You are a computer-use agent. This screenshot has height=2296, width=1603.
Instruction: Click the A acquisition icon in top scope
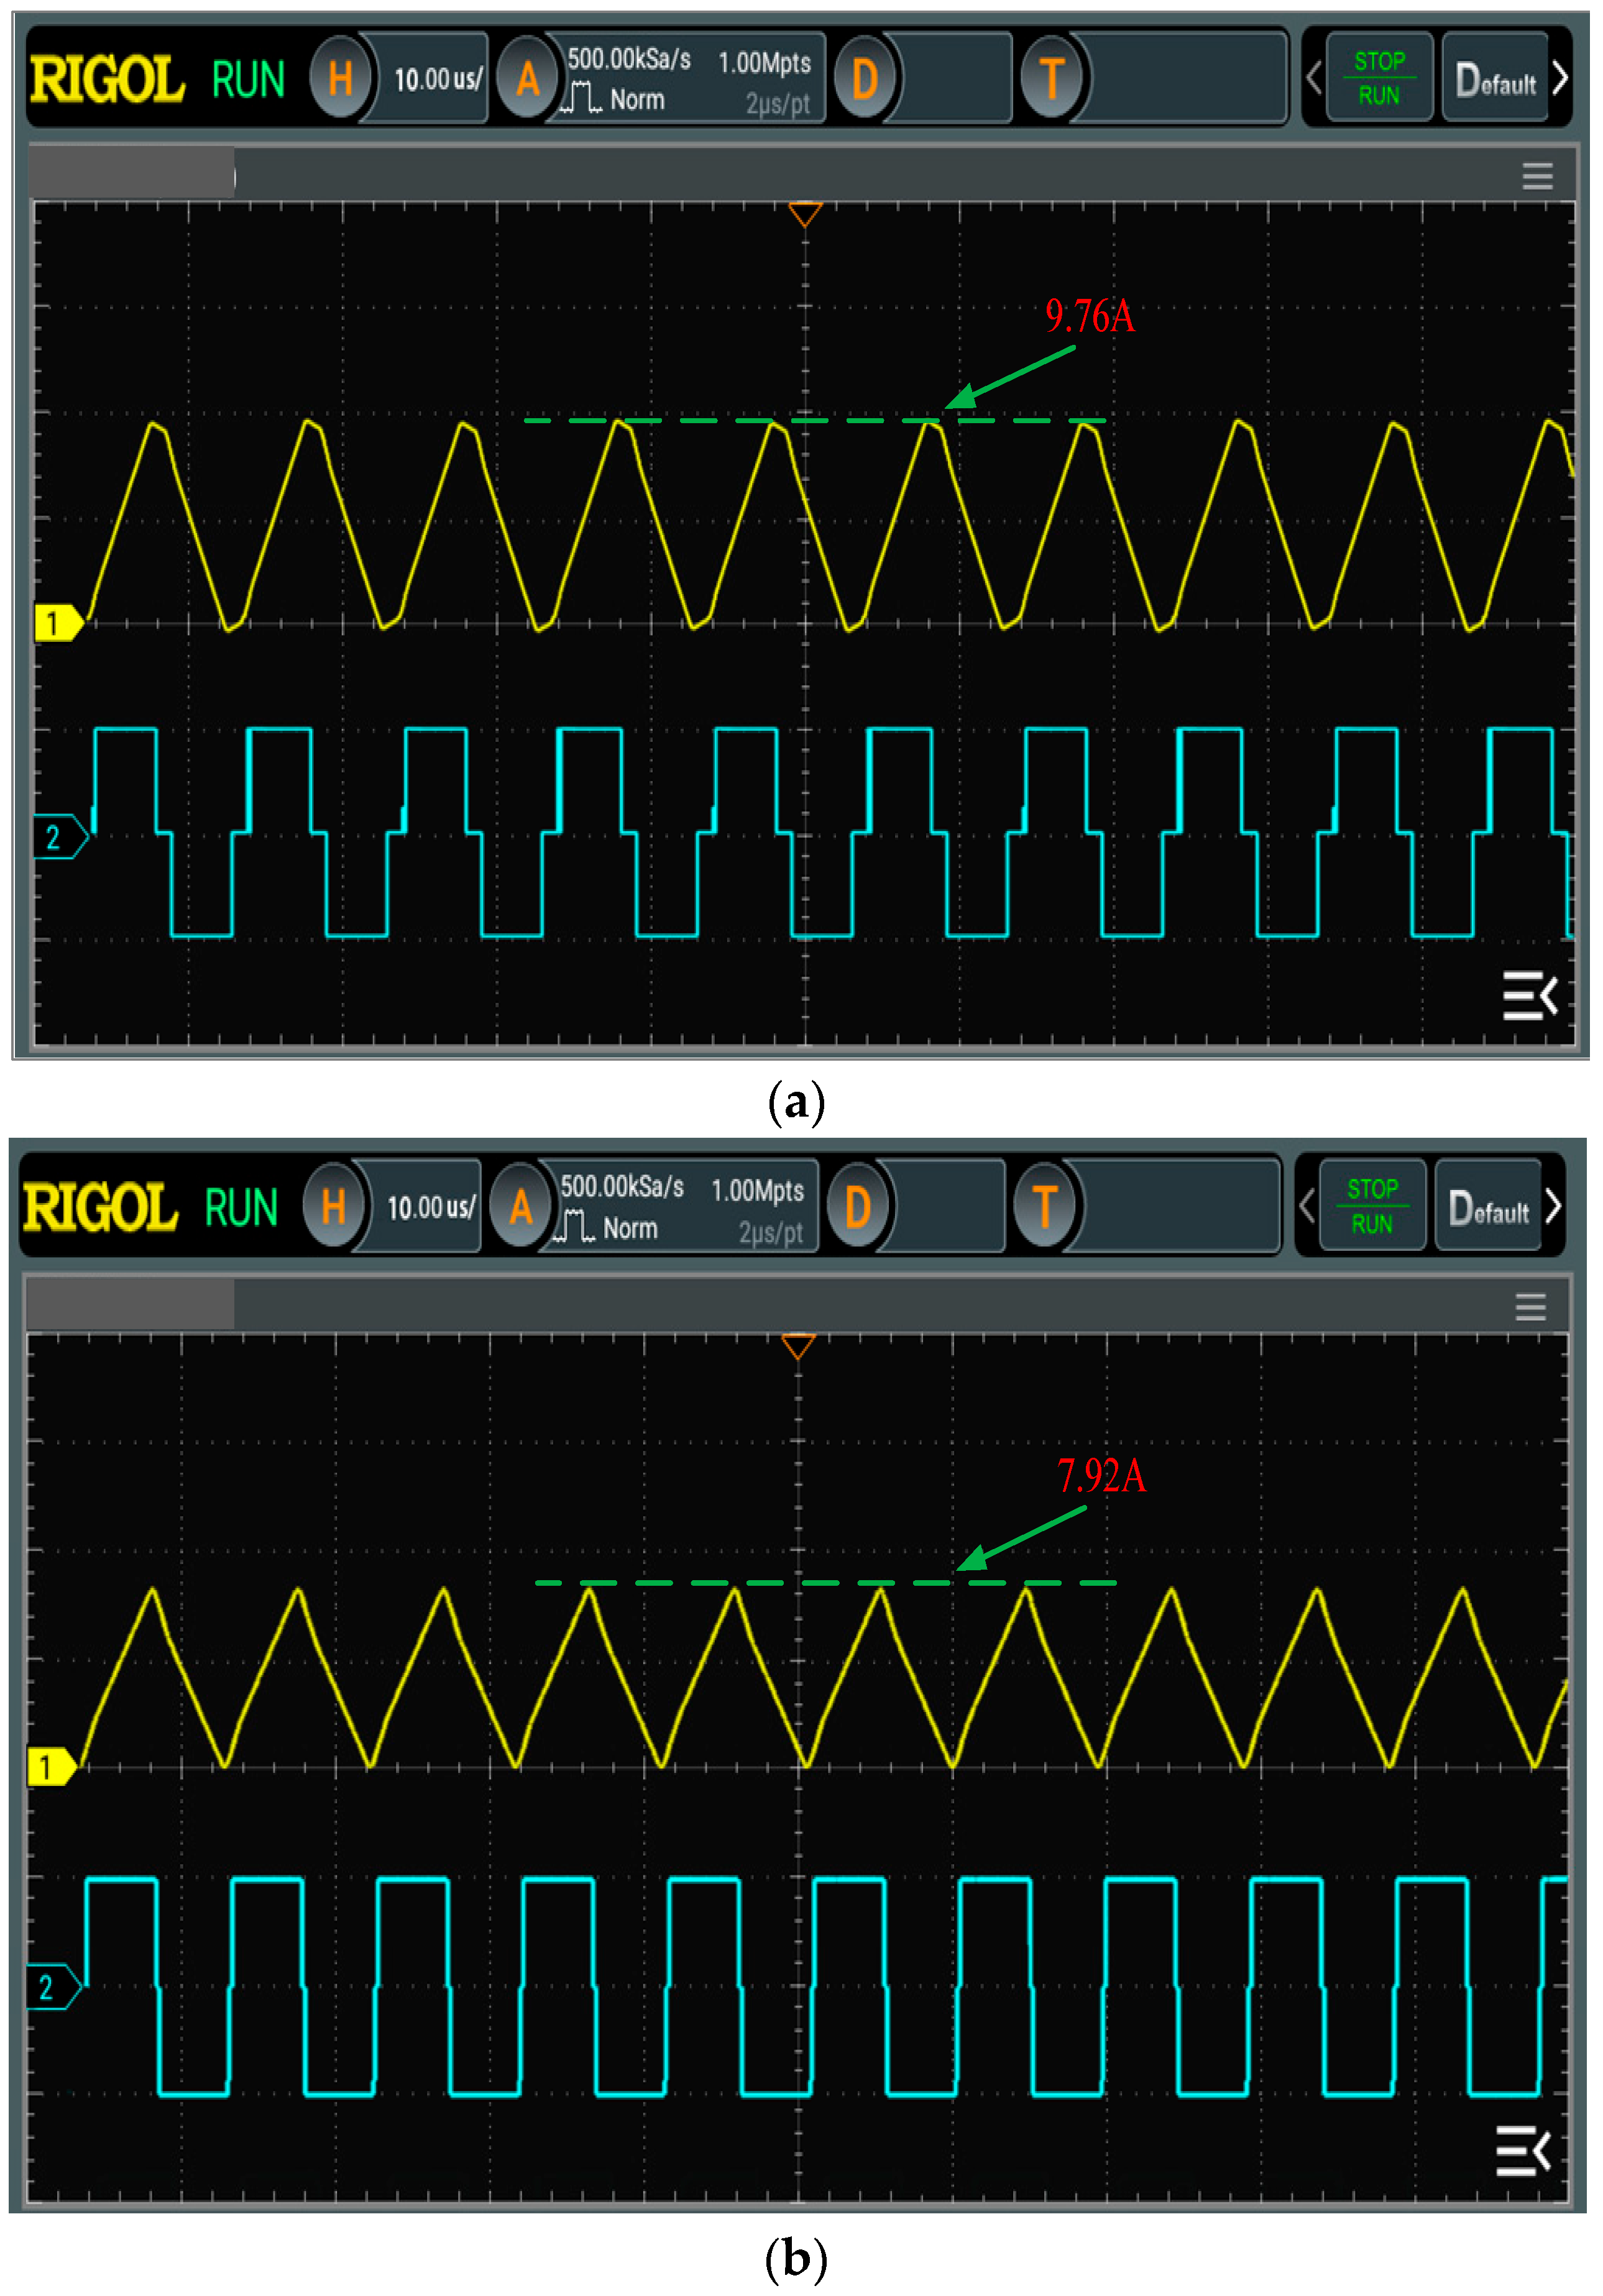pos(527,78)
